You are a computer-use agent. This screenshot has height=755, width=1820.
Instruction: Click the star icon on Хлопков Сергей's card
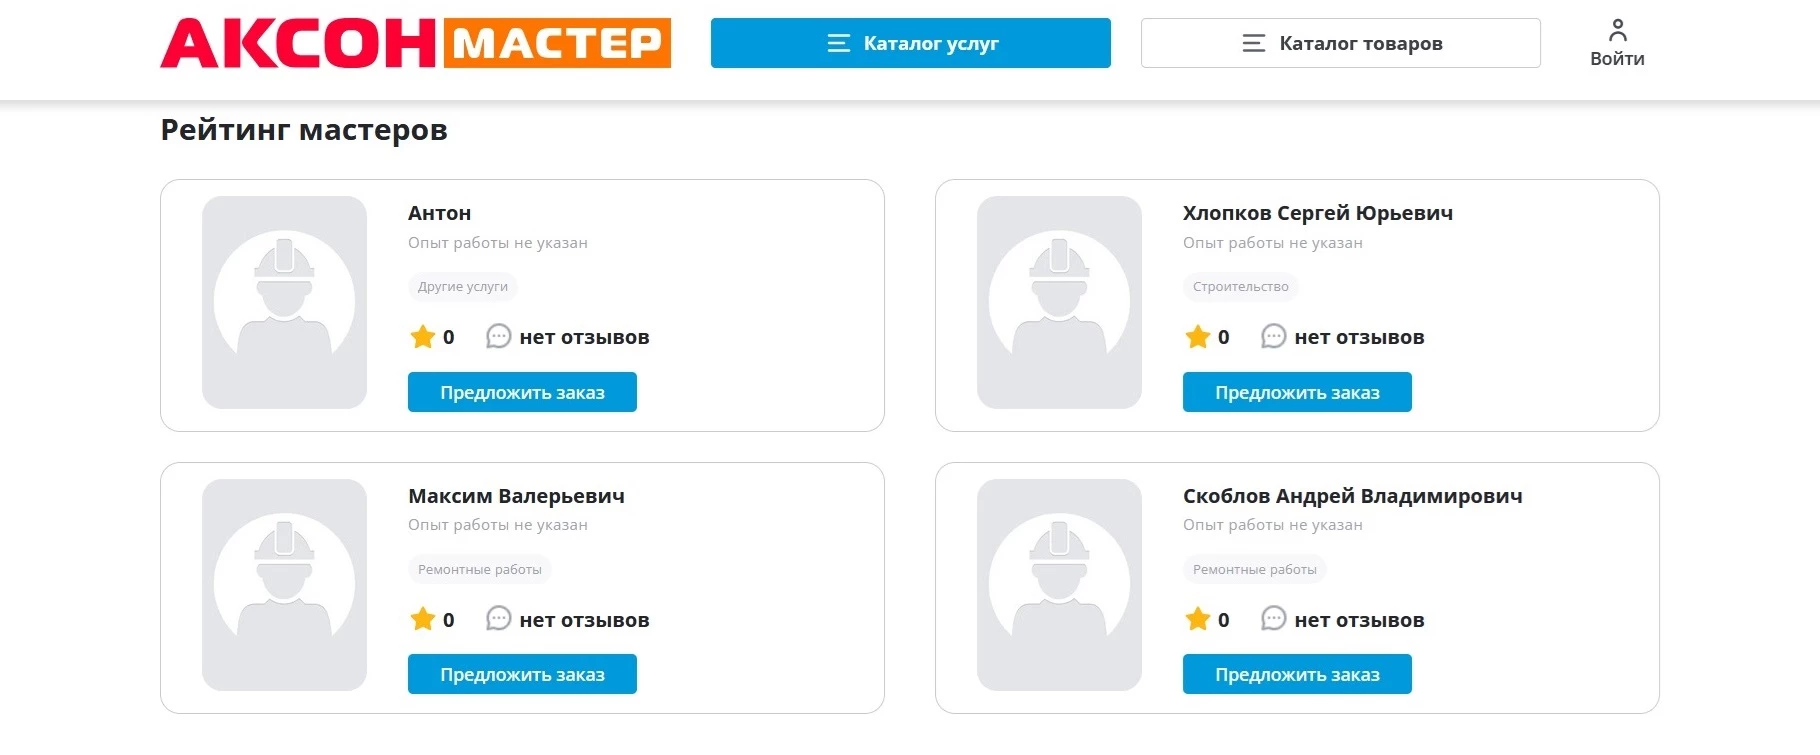1197,337
